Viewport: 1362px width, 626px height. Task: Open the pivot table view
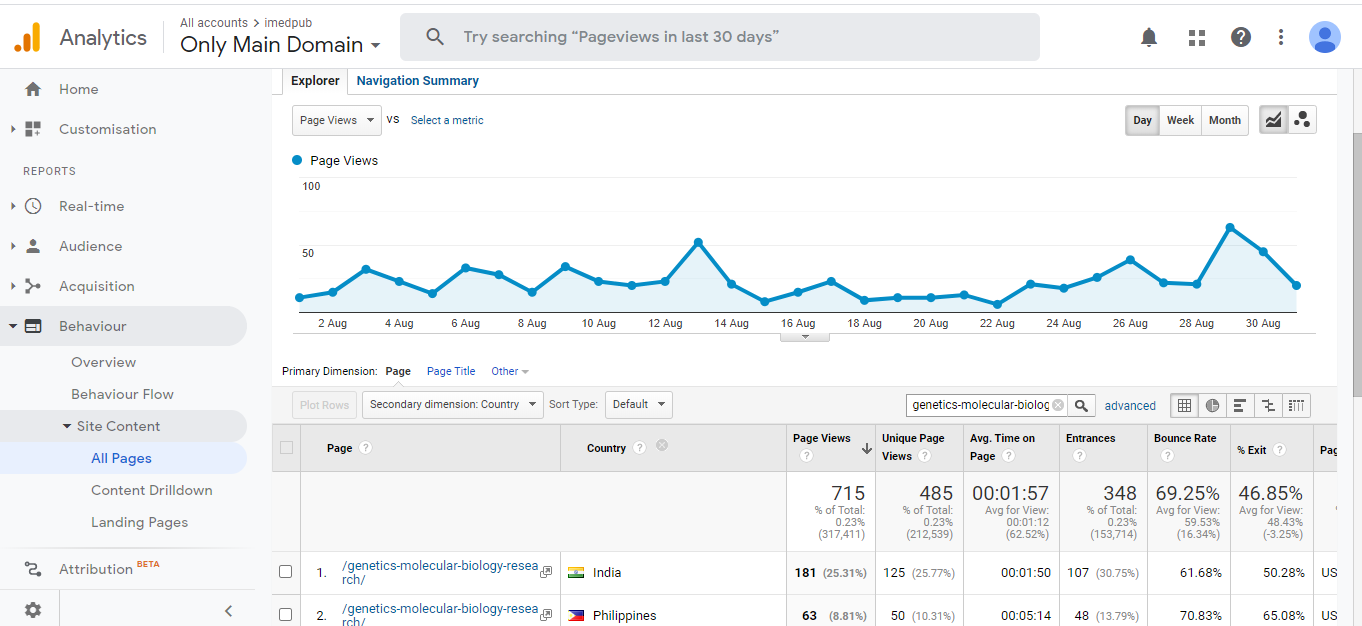pos(1297,405)
